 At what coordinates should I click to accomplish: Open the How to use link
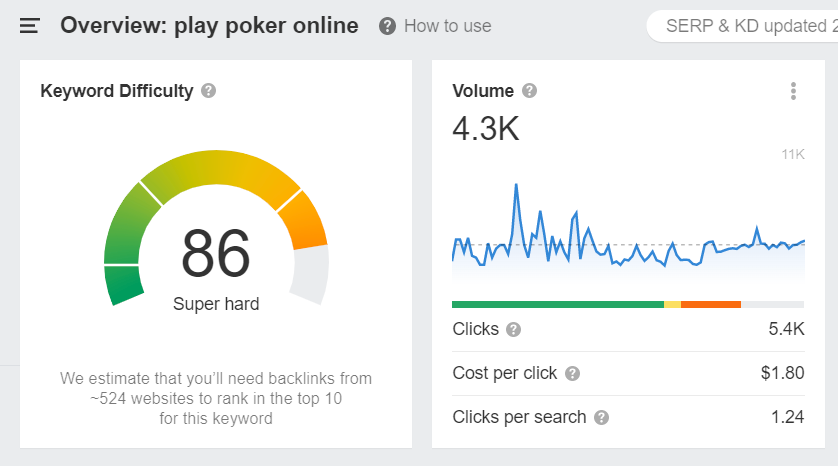pyautogui.click(x=447, y=26)
